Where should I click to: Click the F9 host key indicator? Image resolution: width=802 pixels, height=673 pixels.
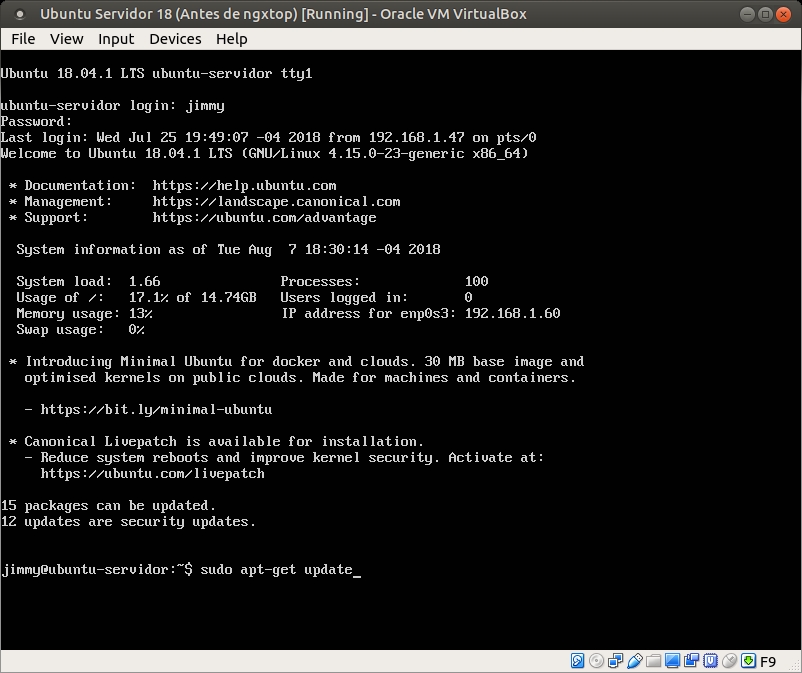(768, 661)
